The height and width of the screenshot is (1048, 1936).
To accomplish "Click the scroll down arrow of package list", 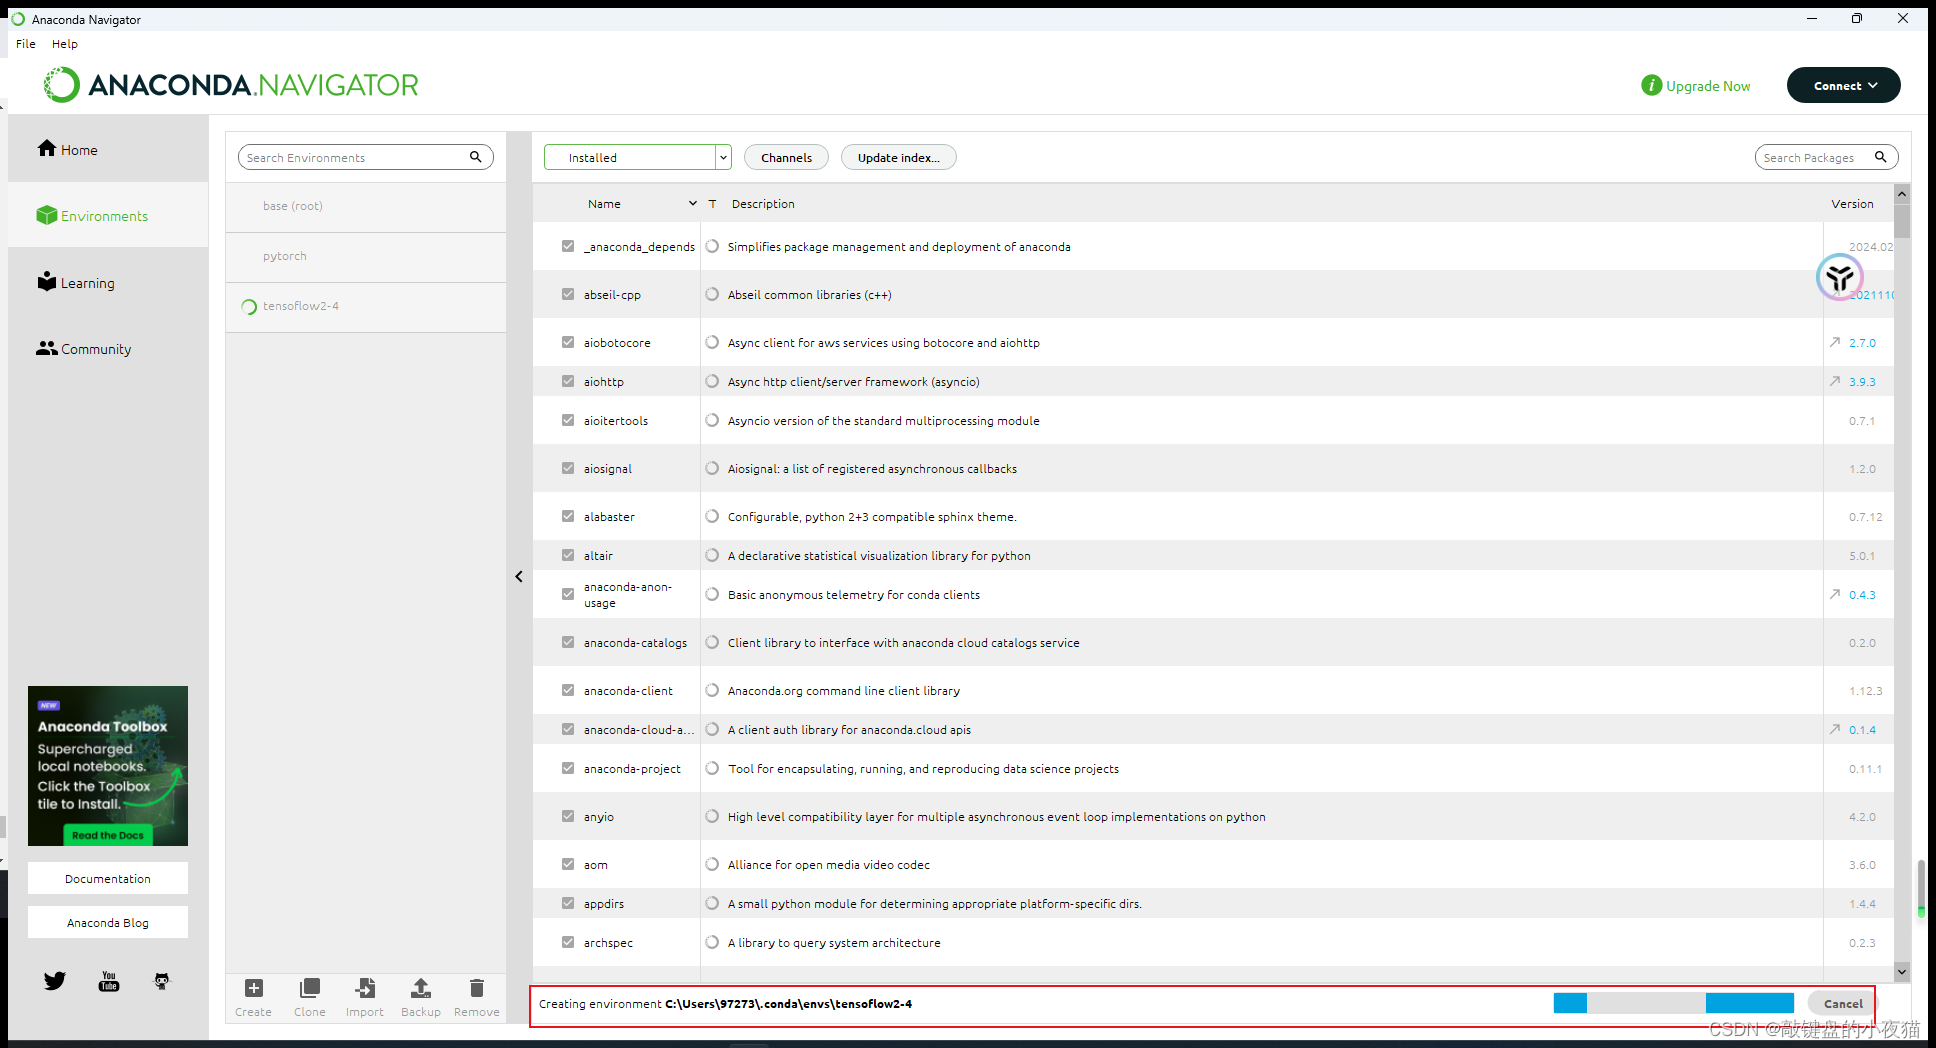I will click(1902, 971).
